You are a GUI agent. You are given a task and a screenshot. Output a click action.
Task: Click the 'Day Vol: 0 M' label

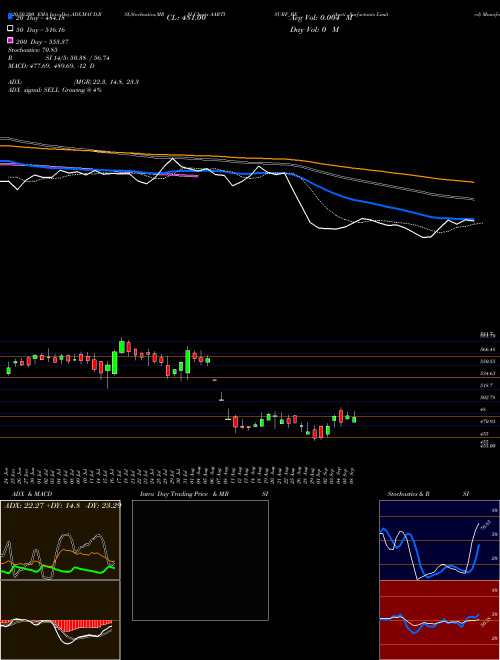[314, 29]
